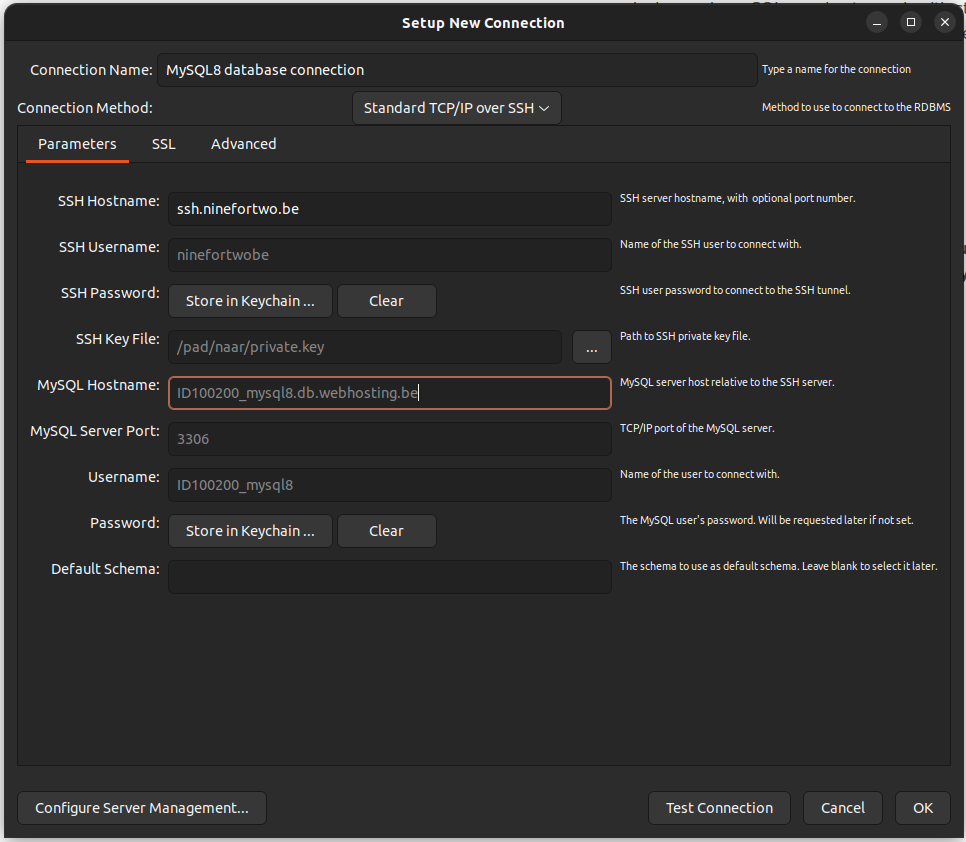Click the MySQL Hostname field
The height and width of the screenshot is (842, 966).
point(389,393)
